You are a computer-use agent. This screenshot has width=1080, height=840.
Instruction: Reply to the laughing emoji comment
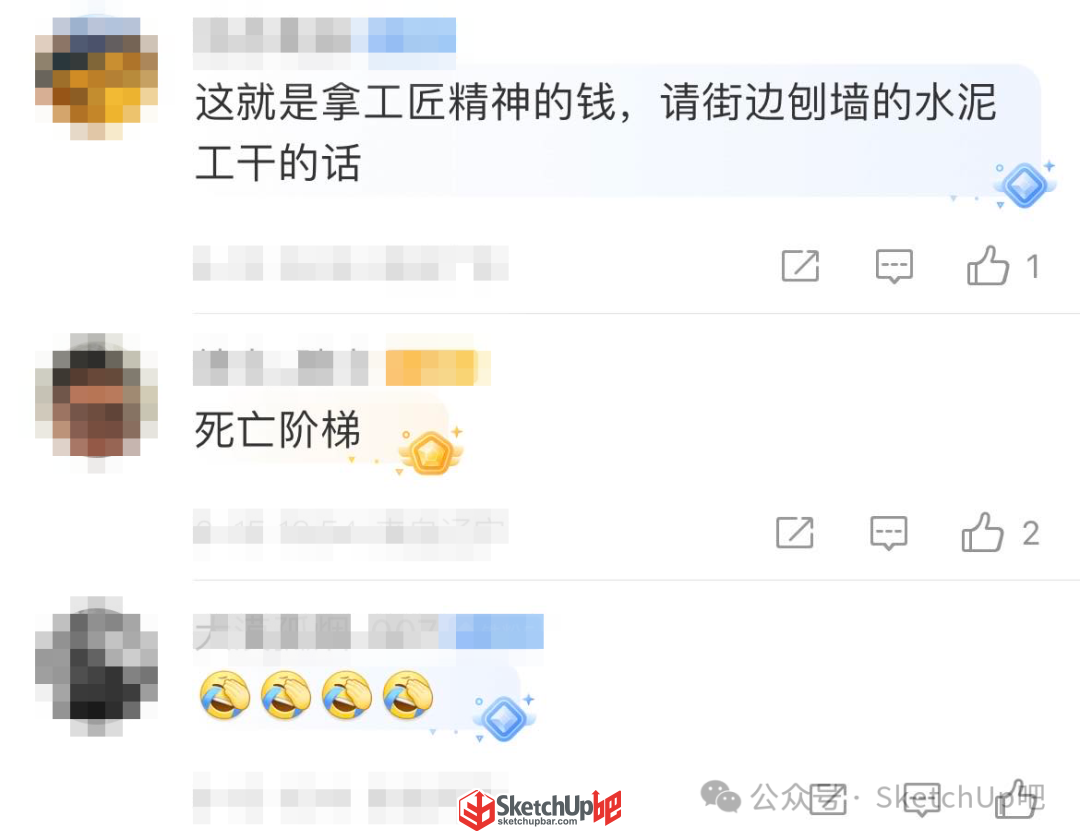click(922, 799)
